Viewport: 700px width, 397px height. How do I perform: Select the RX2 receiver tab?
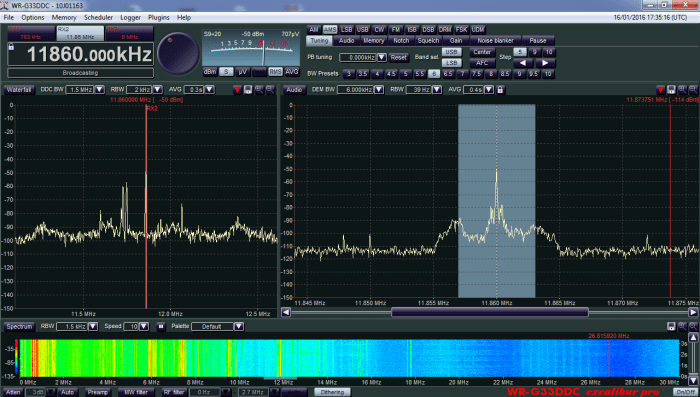(x=80, y=33)
